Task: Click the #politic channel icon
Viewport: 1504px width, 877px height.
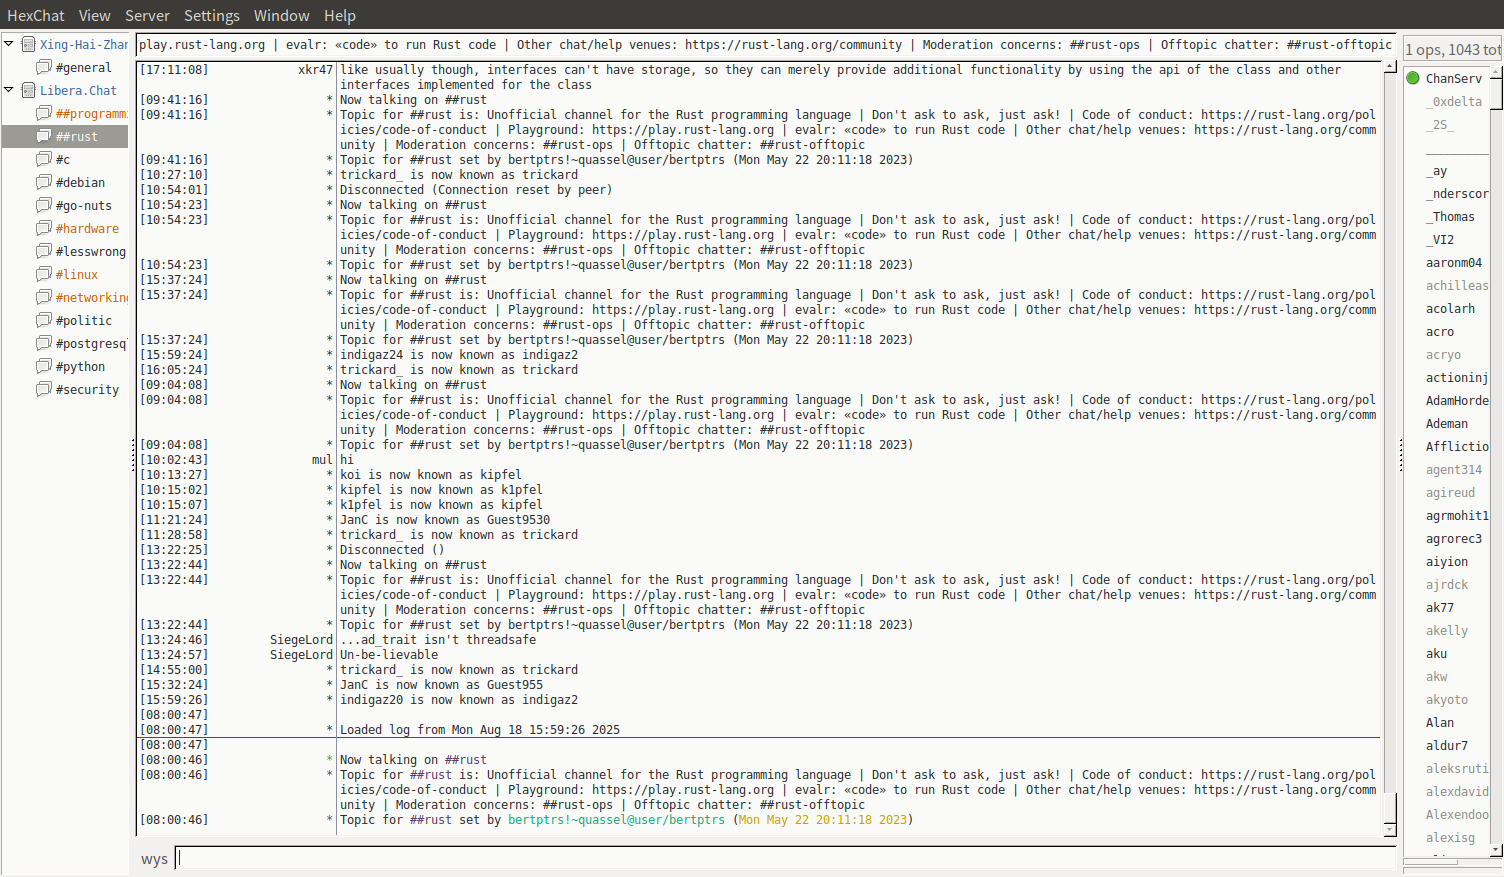Action: (x=44, y=320)
